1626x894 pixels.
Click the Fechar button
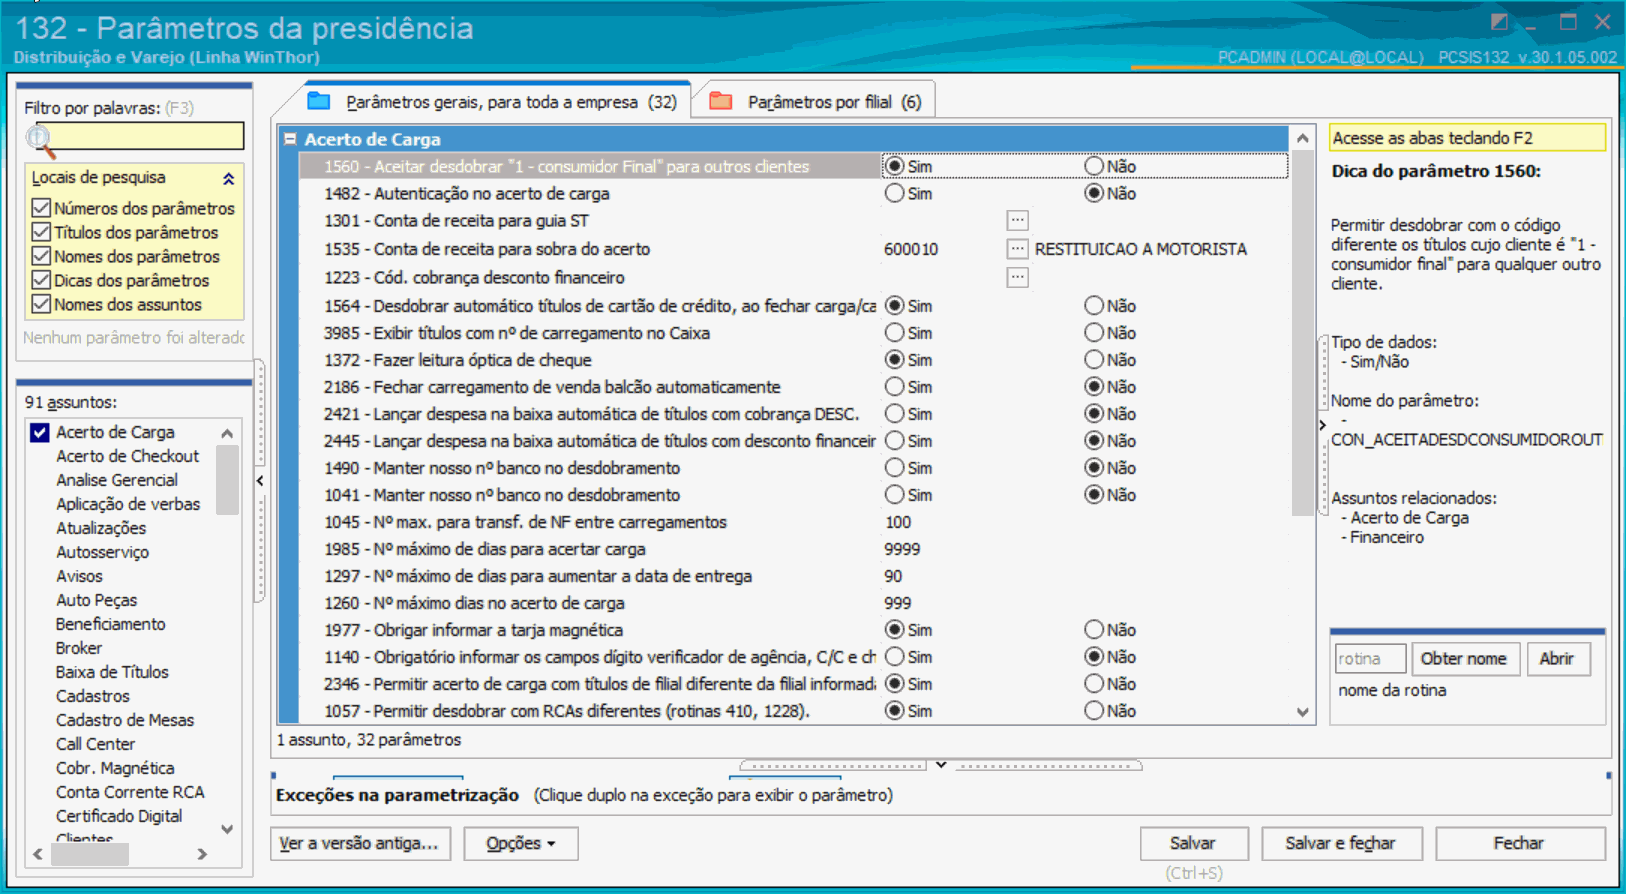click(1520, 844)
